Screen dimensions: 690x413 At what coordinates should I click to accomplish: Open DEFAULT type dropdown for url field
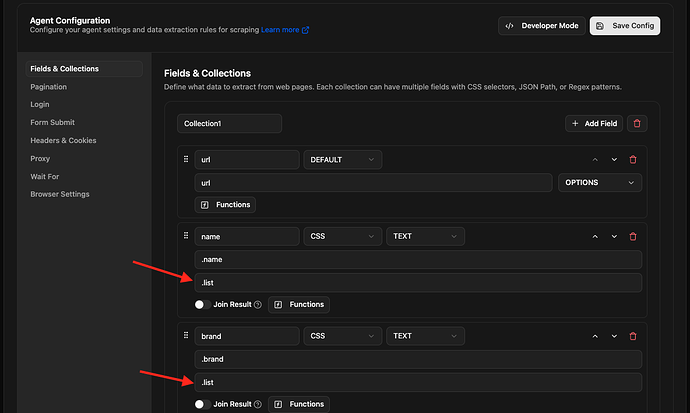click(x=343, y=160)
